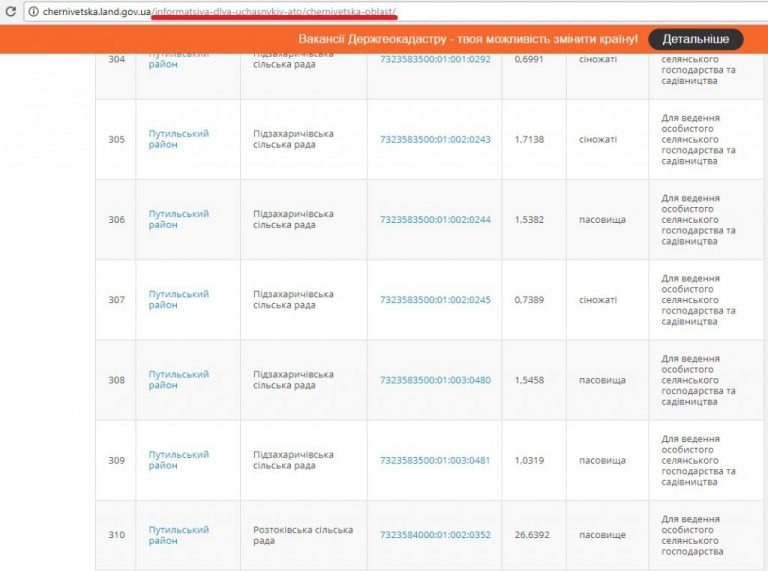The height and width of the screenshot is (571, 768).
Task: Open cadastral number 7323583500:01:001:0292
Action: 435,60
